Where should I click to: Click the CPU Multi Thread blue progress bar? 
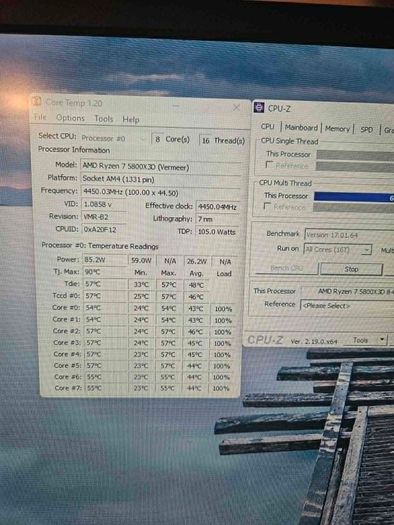(x=354, y=197)
